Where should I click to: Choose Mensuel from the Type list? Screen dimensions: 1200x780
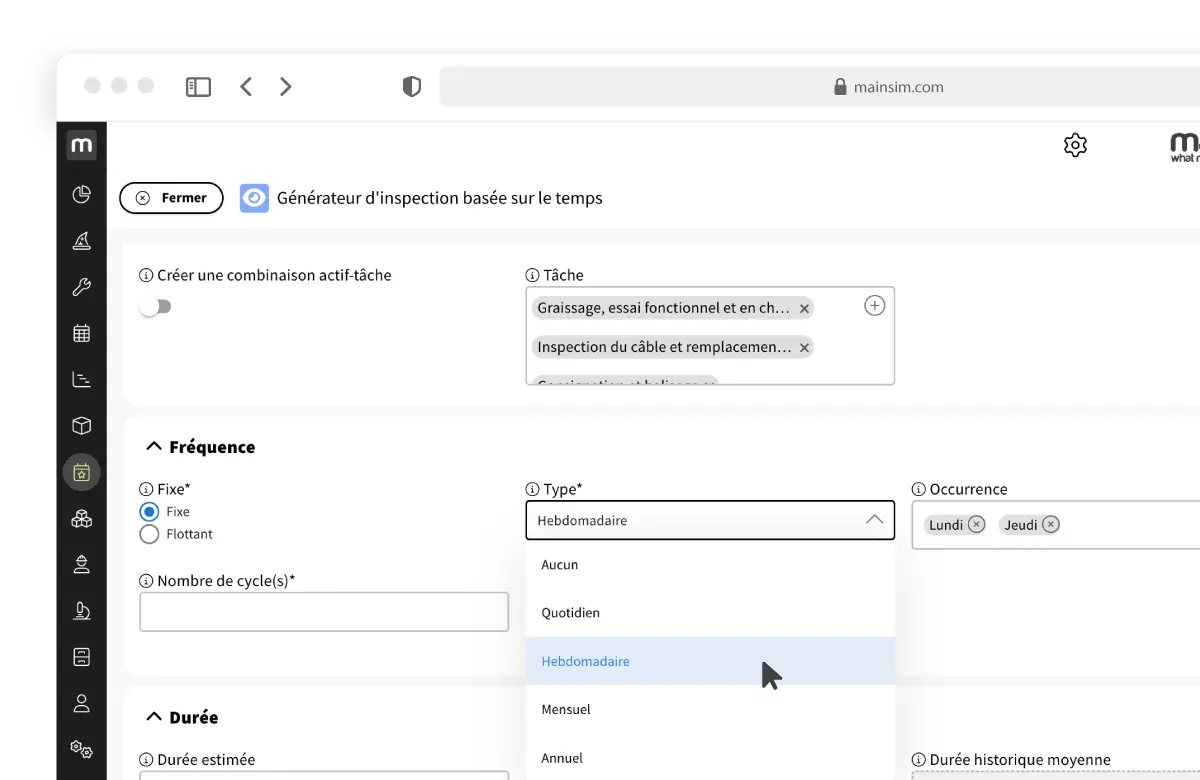pyautogui.click(x=710, y=709)
